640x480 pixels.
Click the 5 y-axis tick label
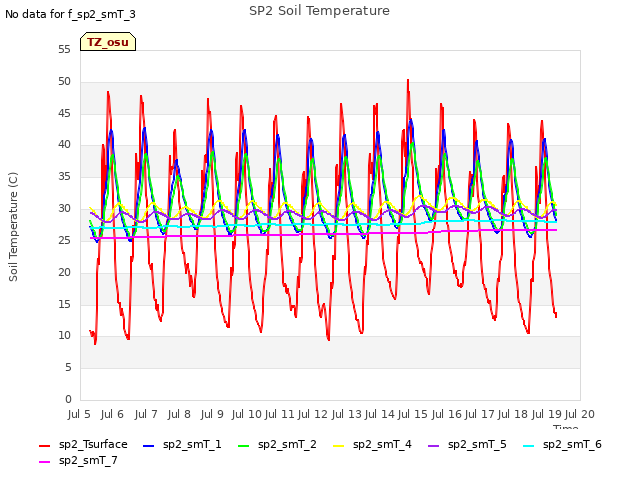click(68, 368)
